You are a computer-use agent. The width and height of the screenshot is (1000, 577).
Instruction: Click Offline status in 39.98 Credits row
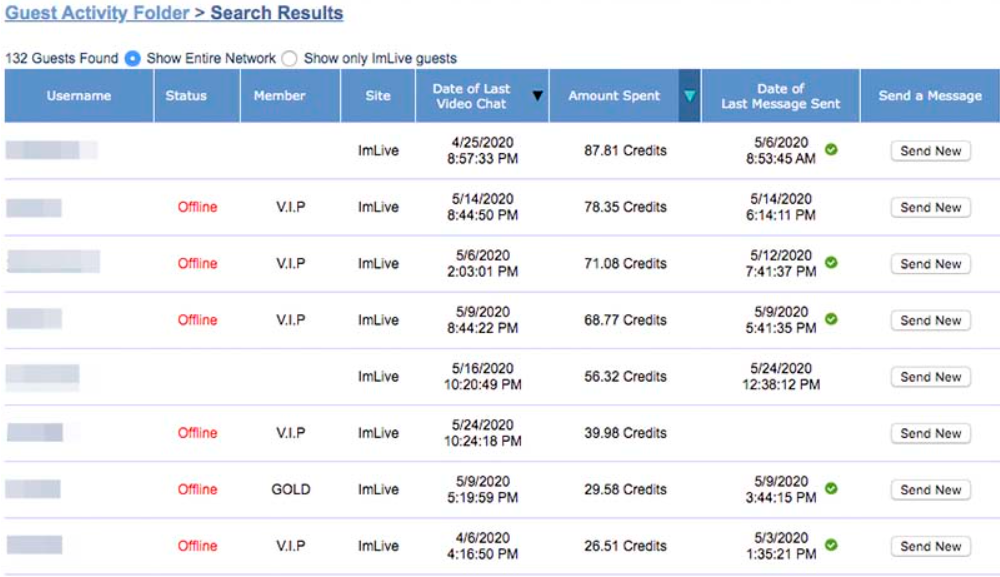pyautogui.click(x=197, y=433)
